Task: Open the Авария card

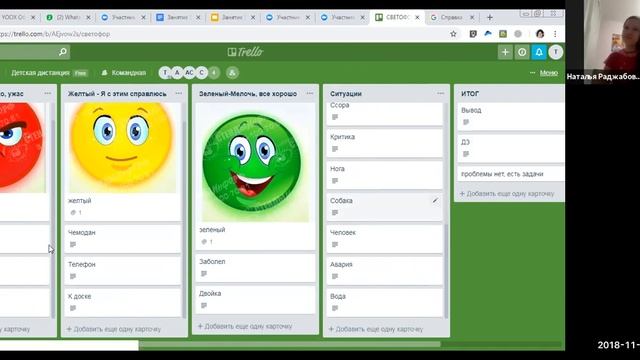Action: point(384,270)
